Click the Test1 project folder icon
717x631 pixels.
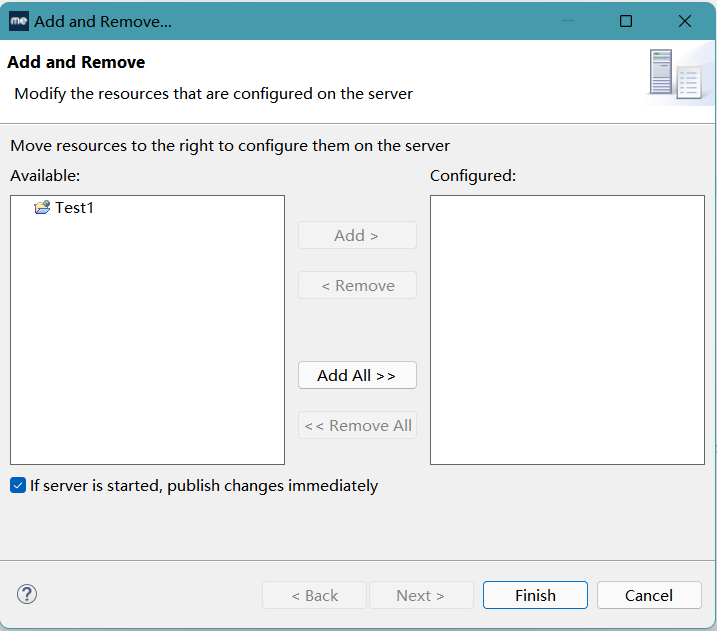(x=42, y=208)
